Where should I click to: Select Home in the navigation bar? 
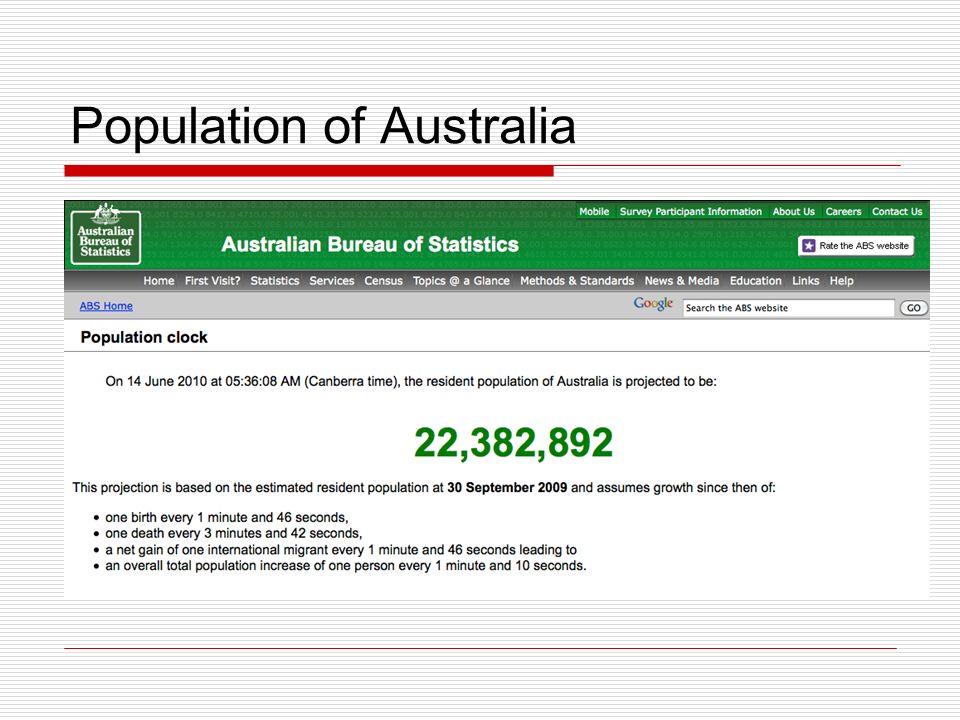tap(159, 280)
